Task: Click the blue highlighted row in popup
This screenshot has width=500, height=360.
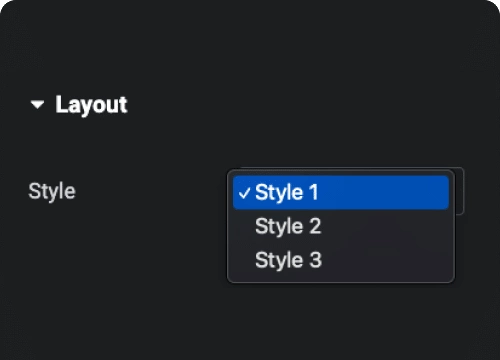Action: (x=341, y=193)
